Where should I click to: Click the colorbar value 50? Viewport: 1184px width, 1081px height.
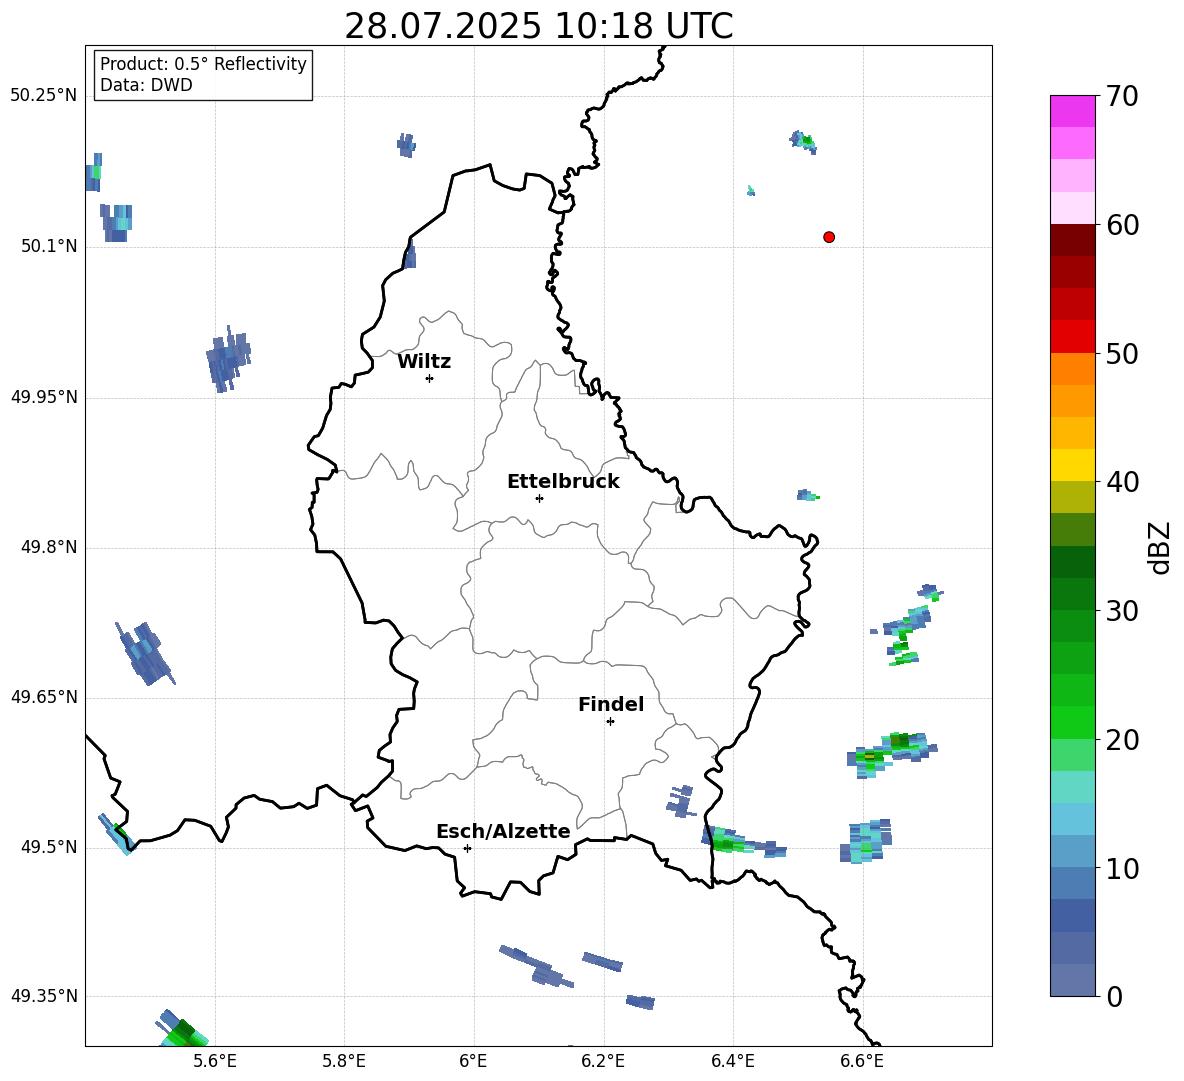1122,353
